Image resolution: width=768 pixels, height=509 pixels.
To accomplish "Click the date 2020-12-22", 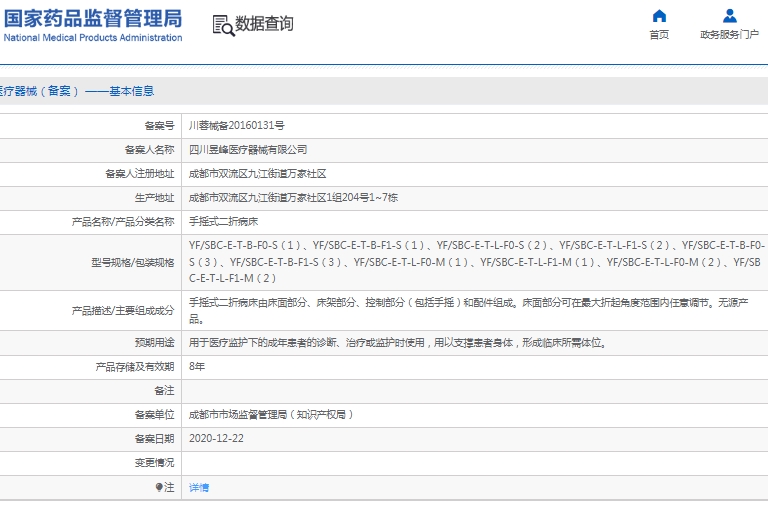I will point(216,439).
